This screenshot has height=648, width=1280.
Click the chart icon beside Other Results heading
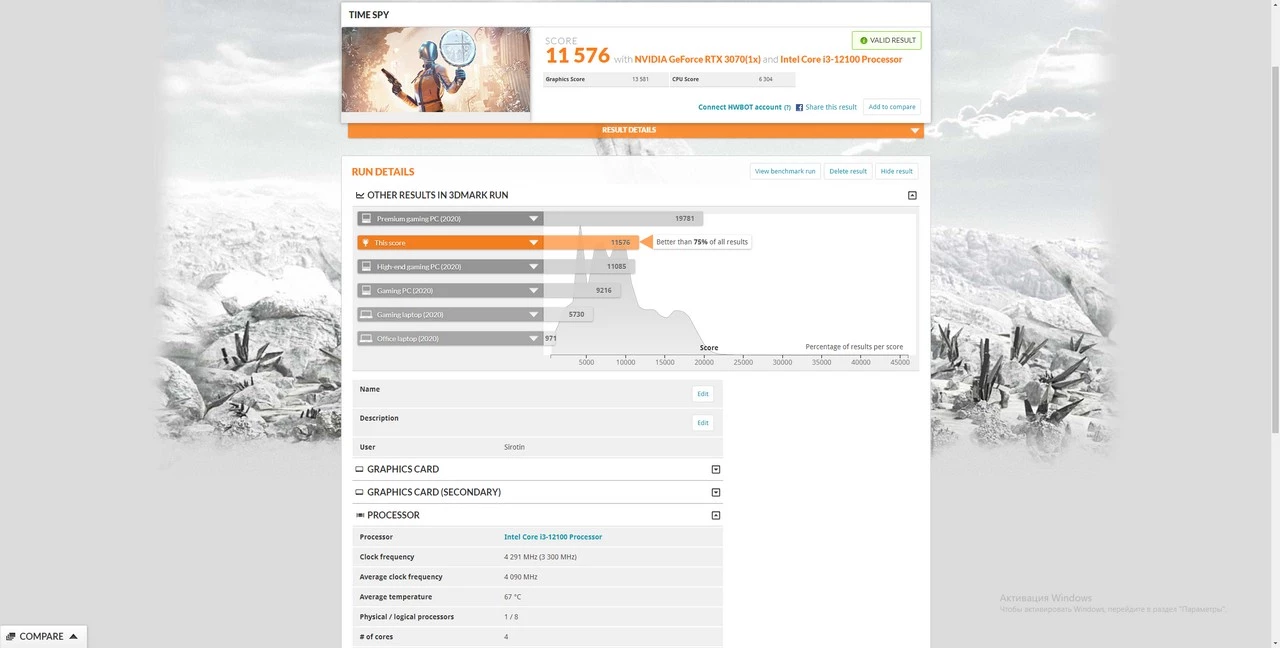360,196
